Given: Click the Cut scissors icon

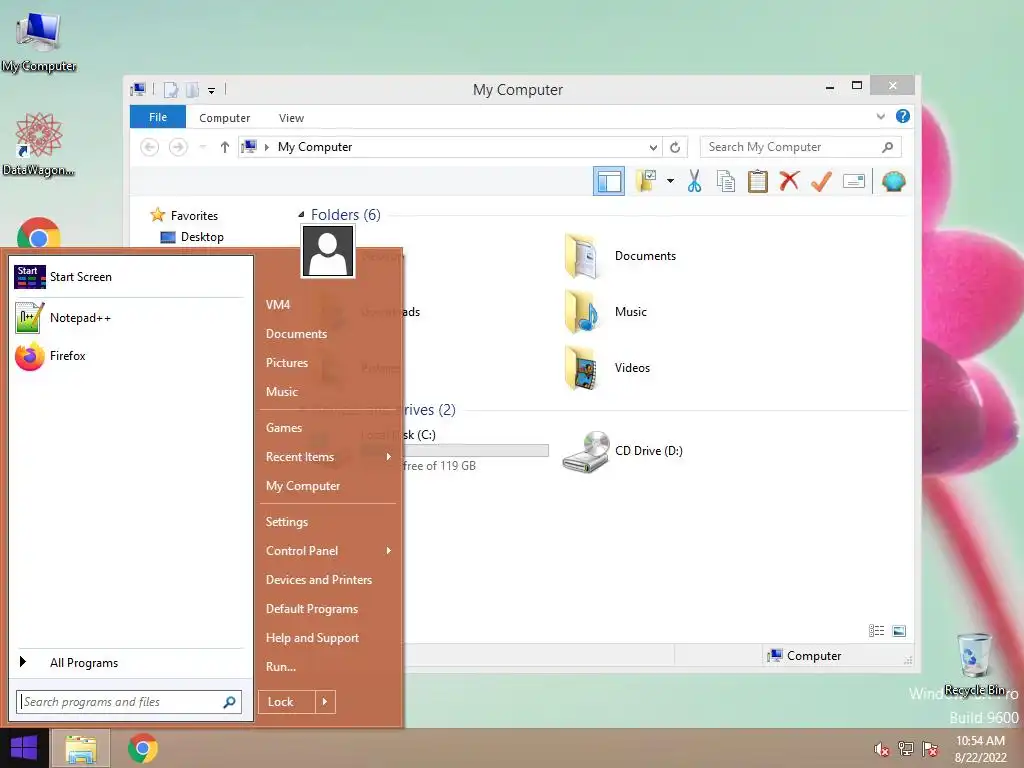Looking at the screenshot, I should coord(694,182).
